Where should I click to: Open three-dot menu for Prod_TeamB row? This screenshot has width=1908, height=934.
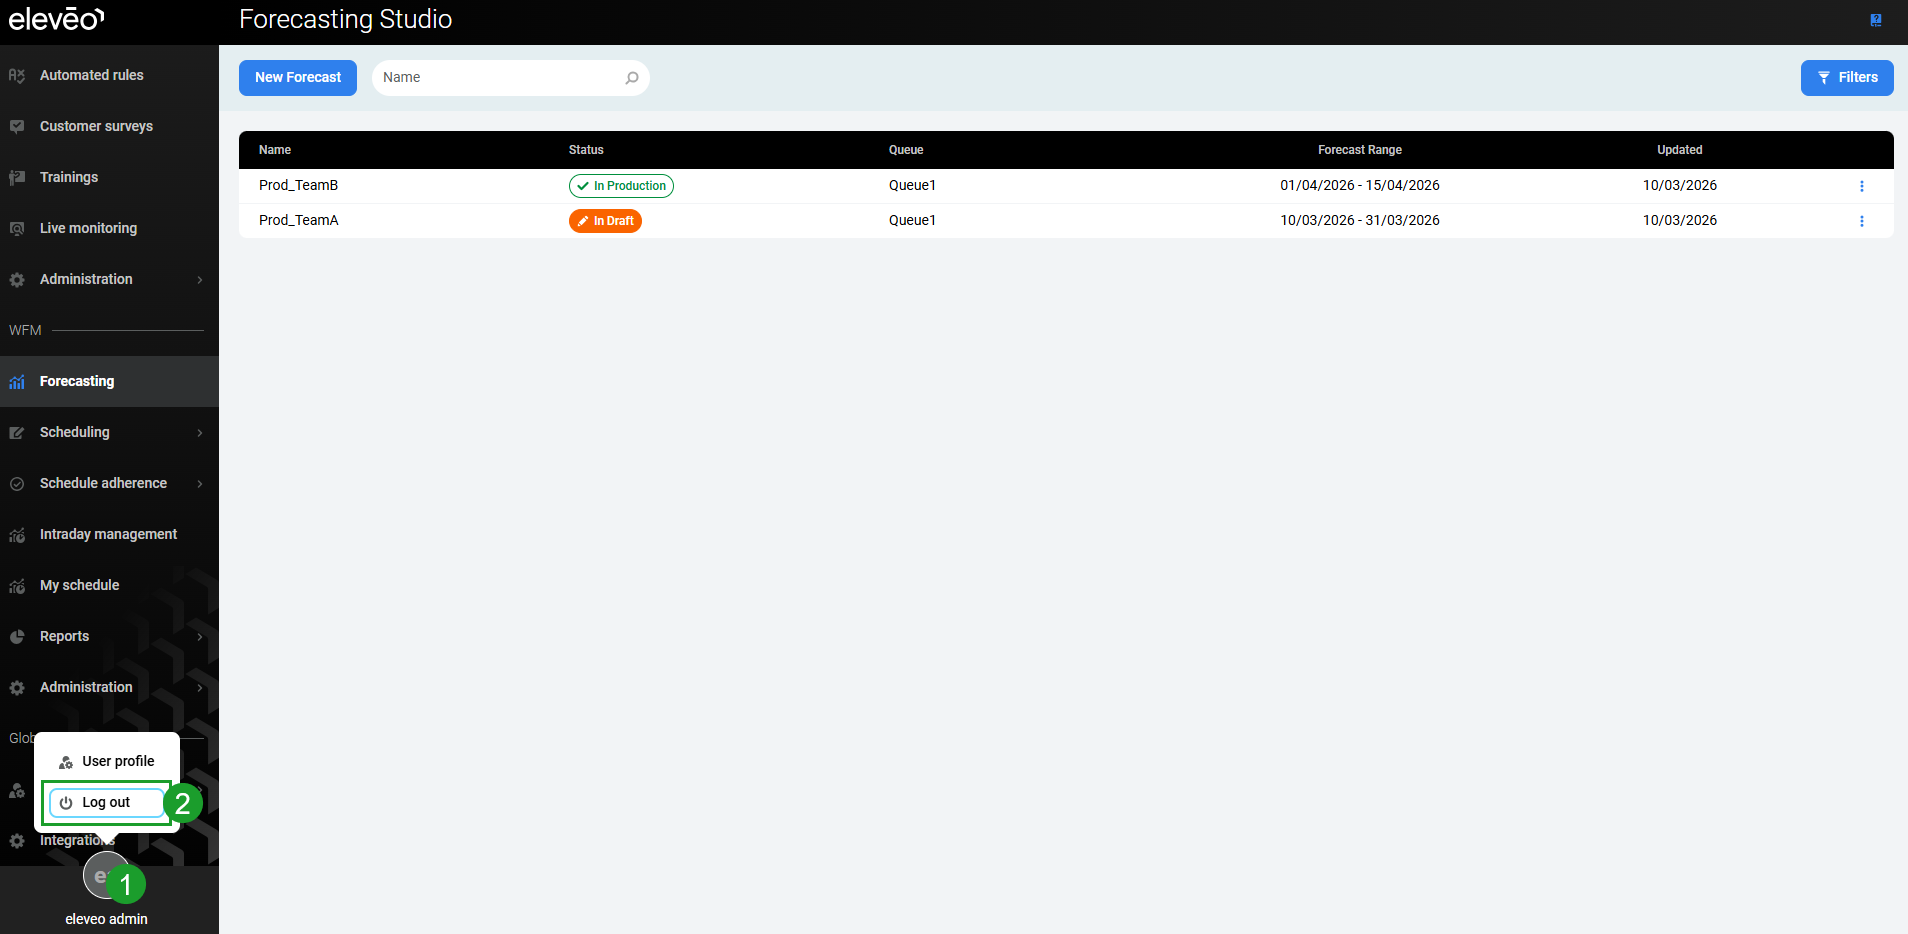click(1861, 186)
